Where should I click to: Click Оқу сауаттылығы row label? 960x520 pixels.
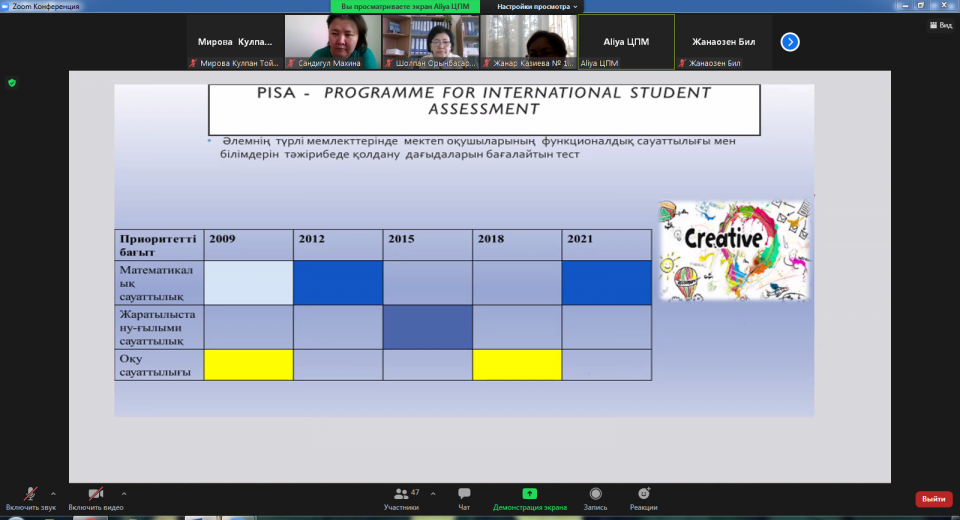159,365
